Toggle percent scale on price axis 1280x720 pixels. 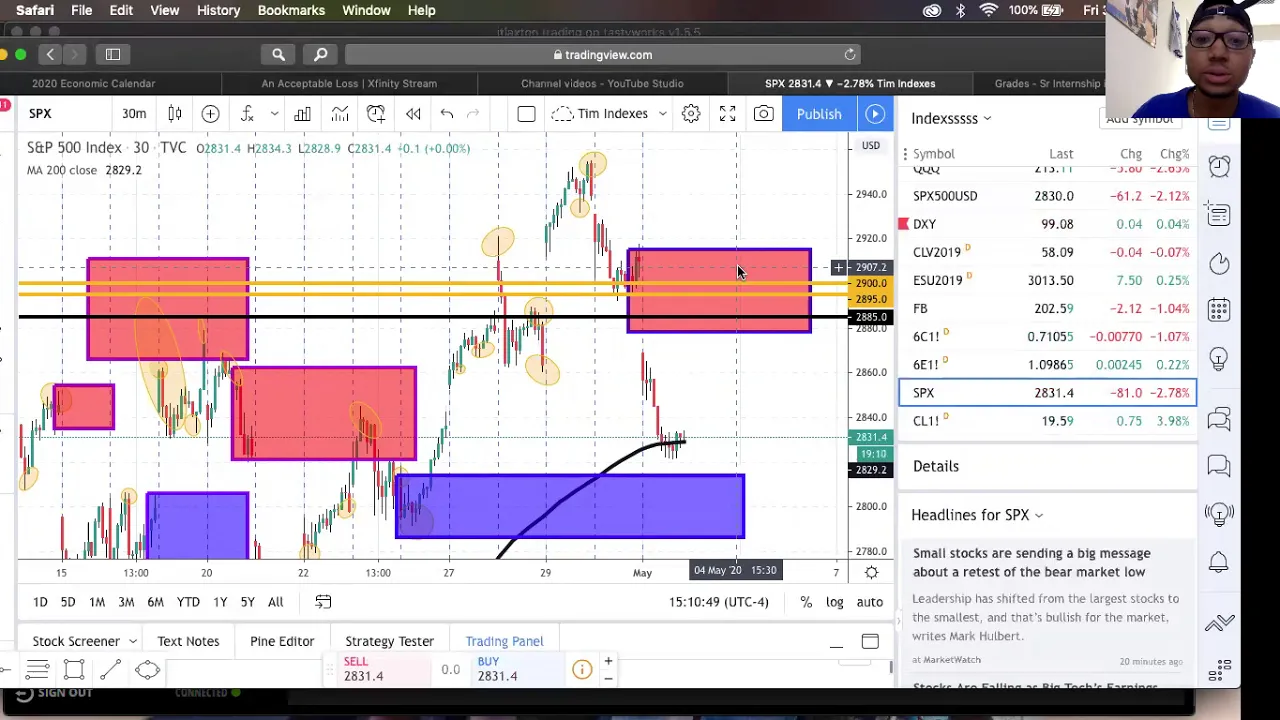(806, 602)
